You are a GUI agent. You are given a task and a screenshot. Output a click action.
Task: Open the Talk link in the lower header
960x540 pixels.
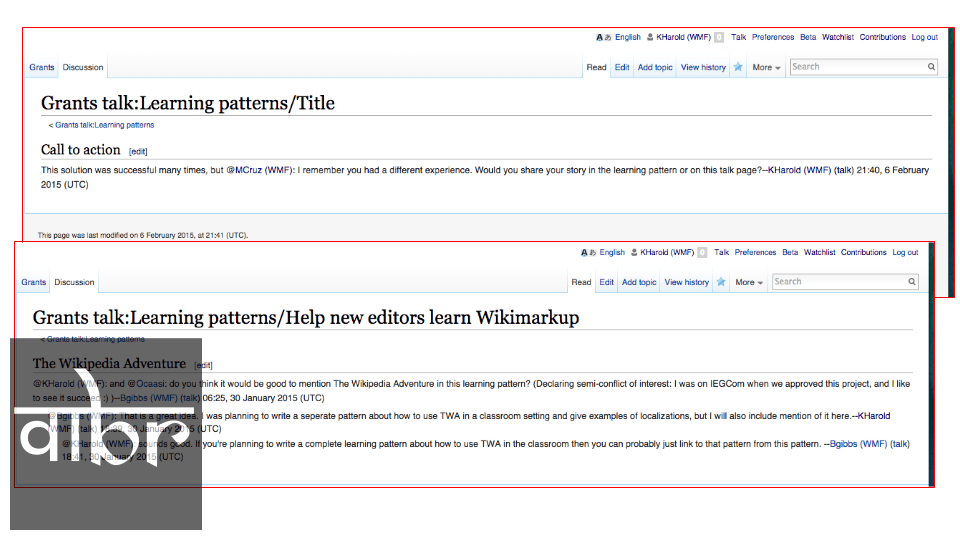click(x=721, y=252)
